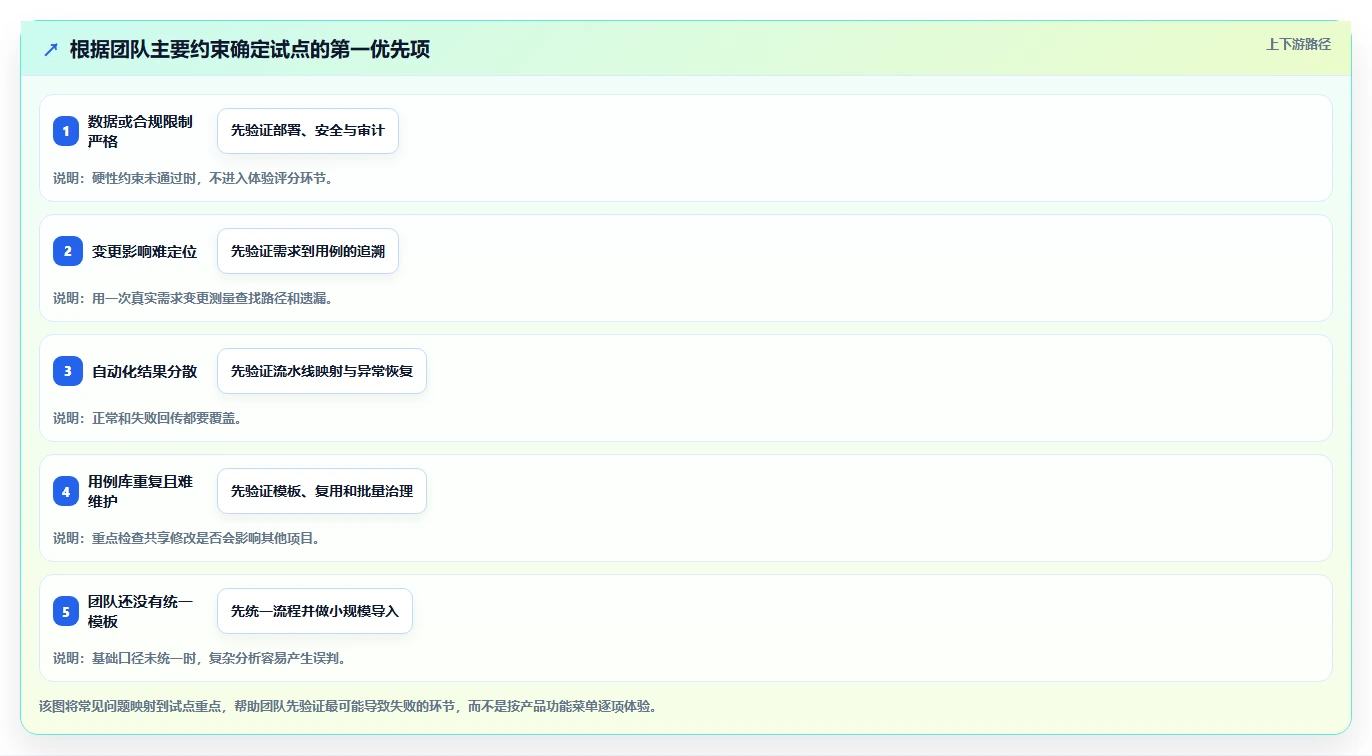Image resolution: width=1372 pixels, height=756 pixels.
Task: Click the 先统一流程并做小规模导入 pill
Action: coord(315,611)
